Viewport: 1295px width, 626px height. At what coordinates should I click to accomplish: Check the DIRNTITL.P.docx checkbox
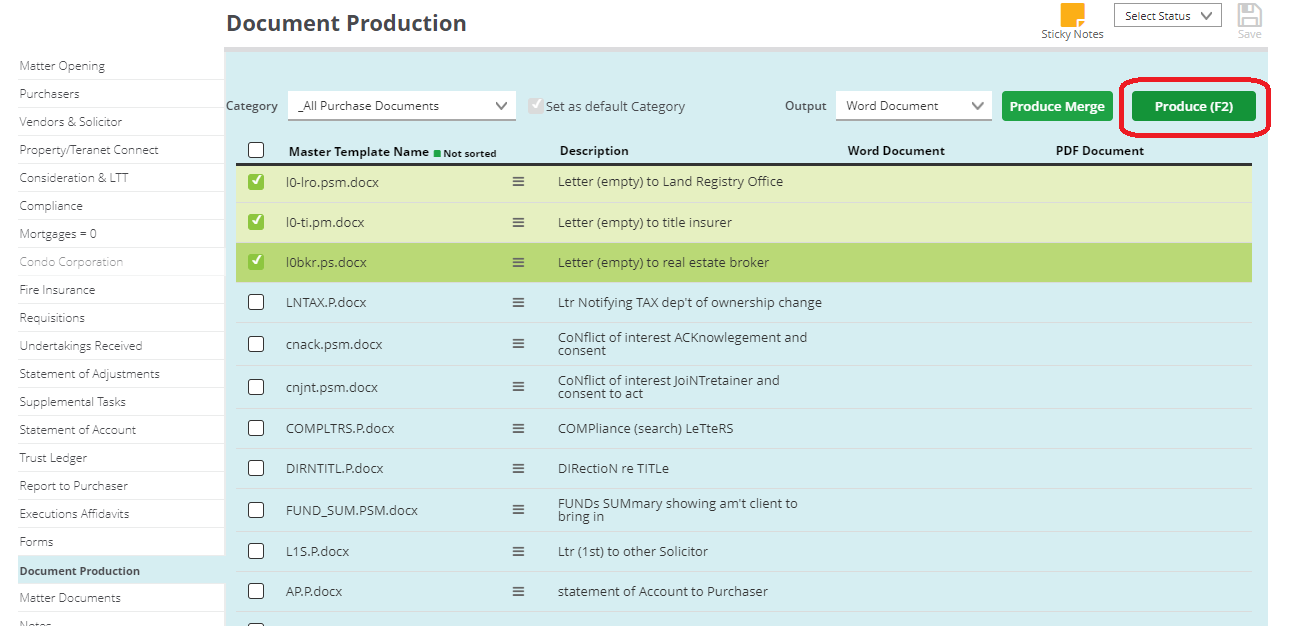[256, 468]
